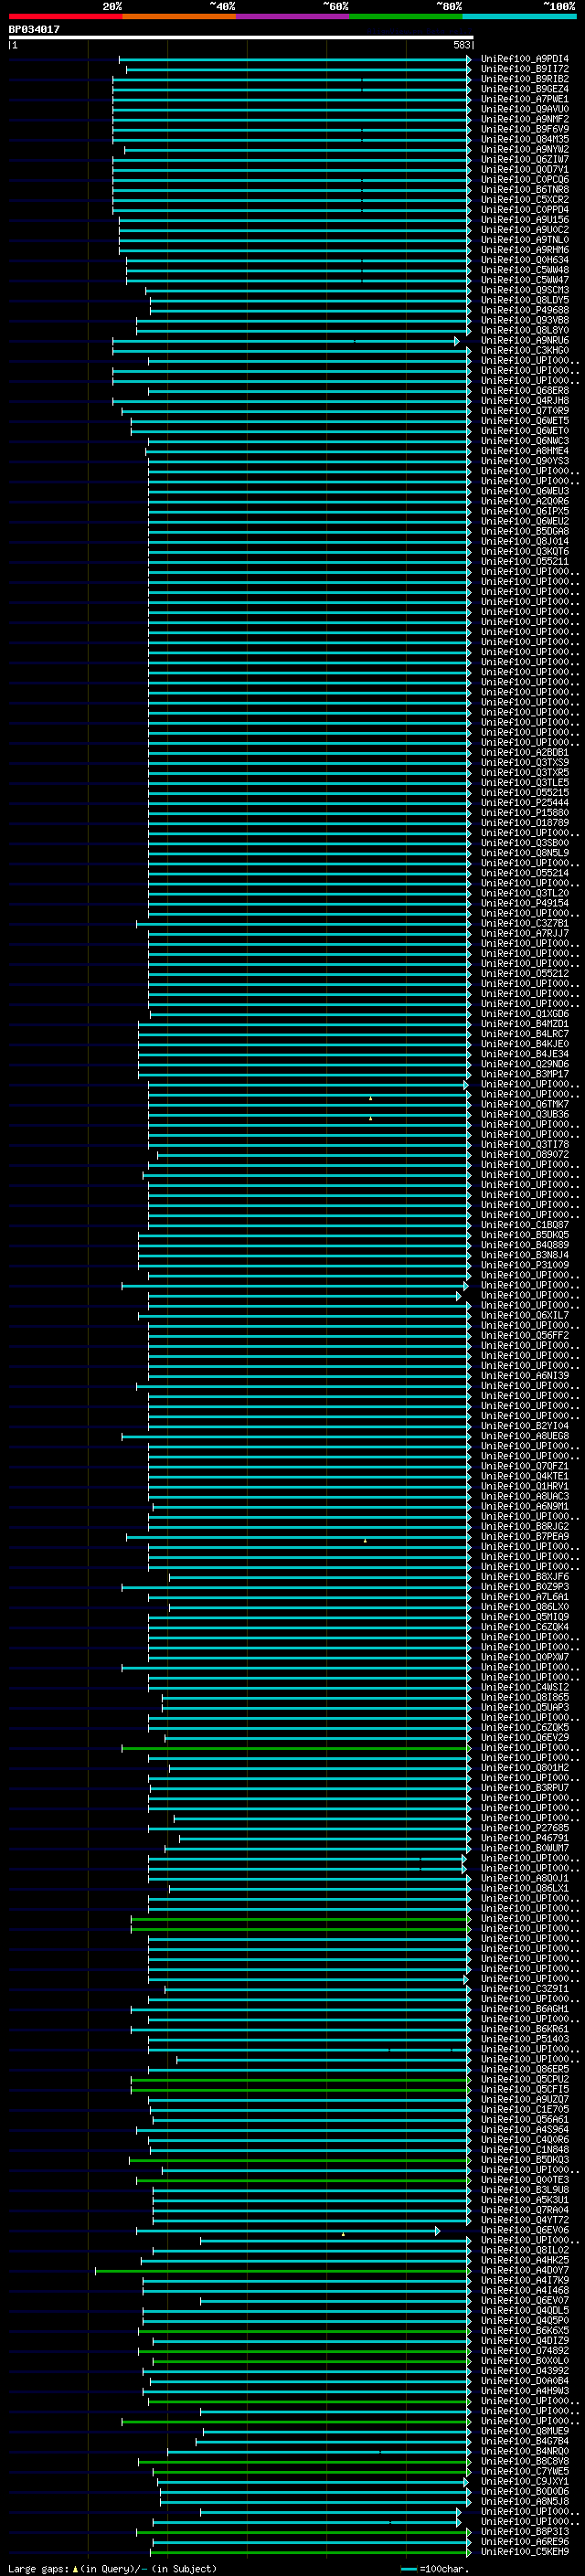Click the label UniRef100_P49688
This screenshot has height=2576, width=585.
point(524,310)
